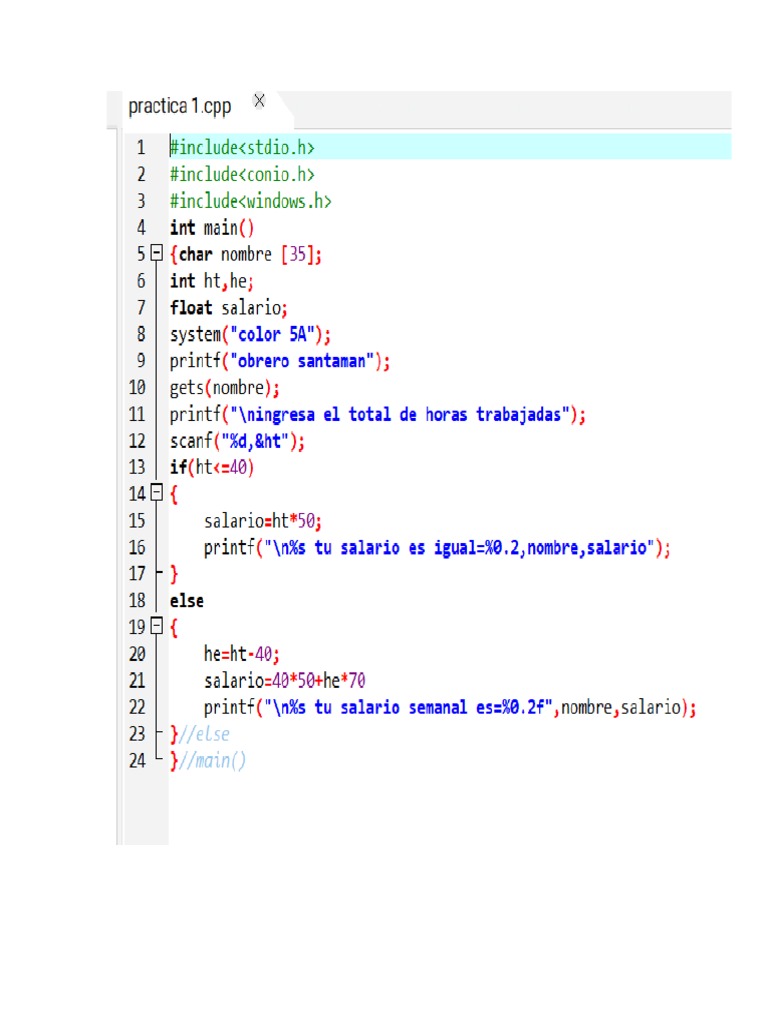768x1024 pixels.
Task: Click the //main() comment on last line
Action: [212, 761]
